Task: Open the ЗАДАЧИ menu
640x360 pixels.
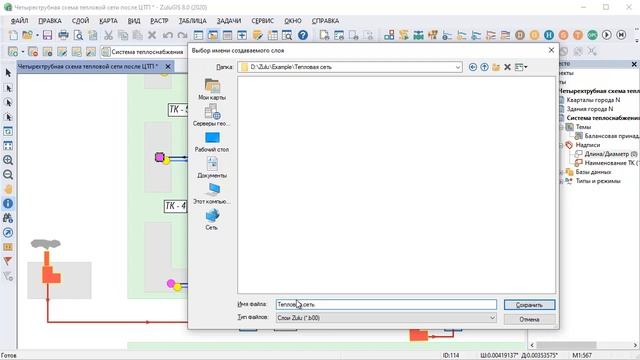Action: click(229, 21)
